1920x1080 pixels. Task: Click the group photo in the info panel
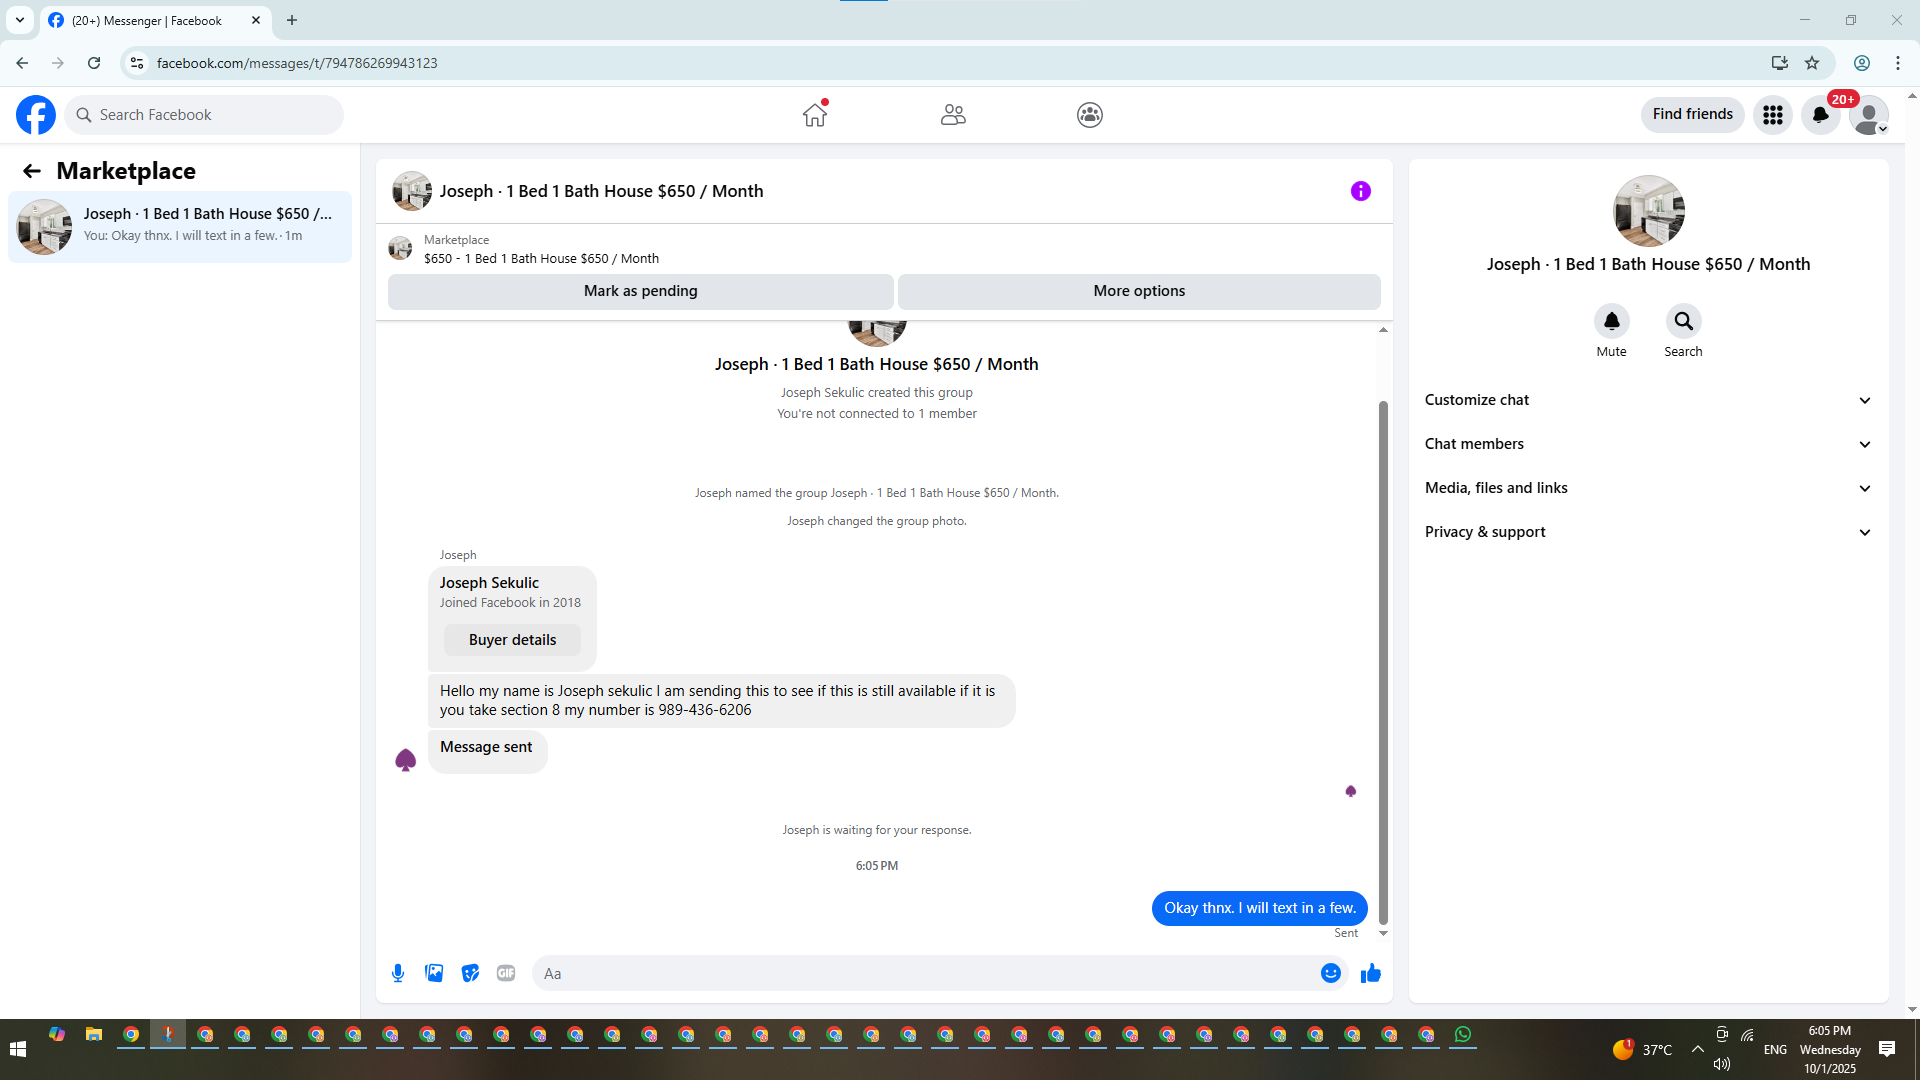click(1649, 211)
